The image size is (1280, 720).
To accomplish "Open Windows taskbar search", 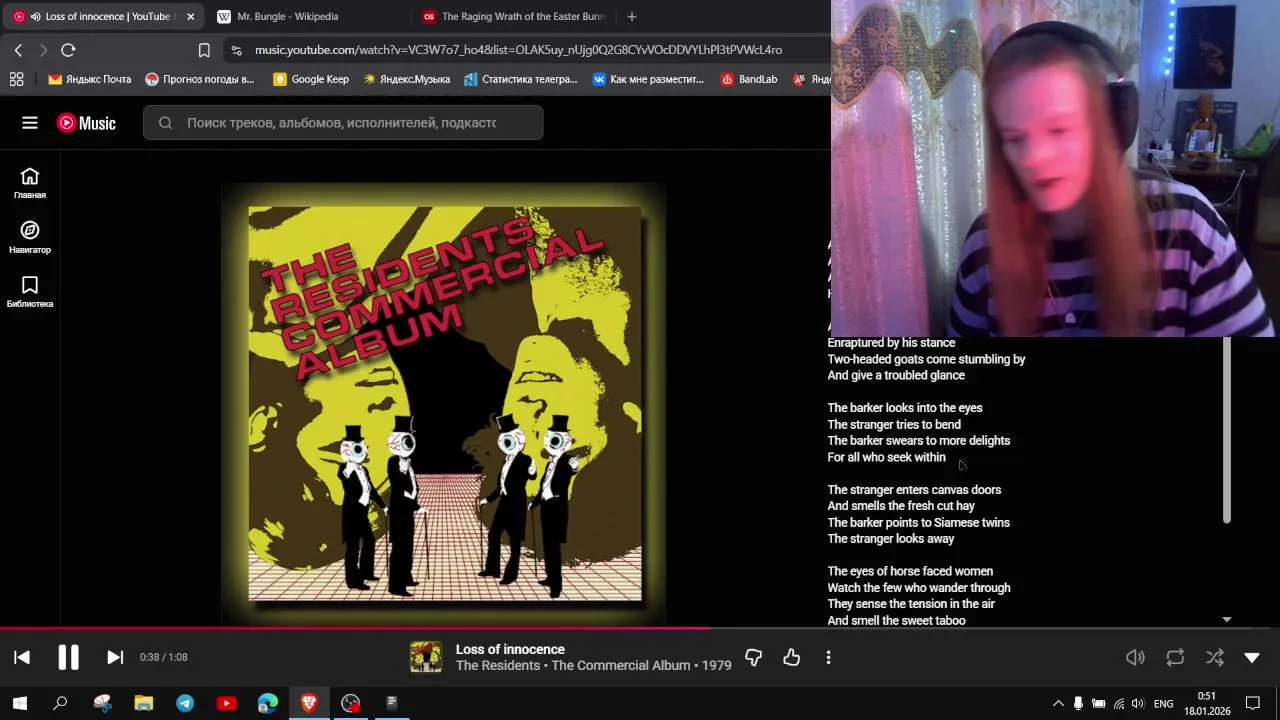I will [60, 703].
